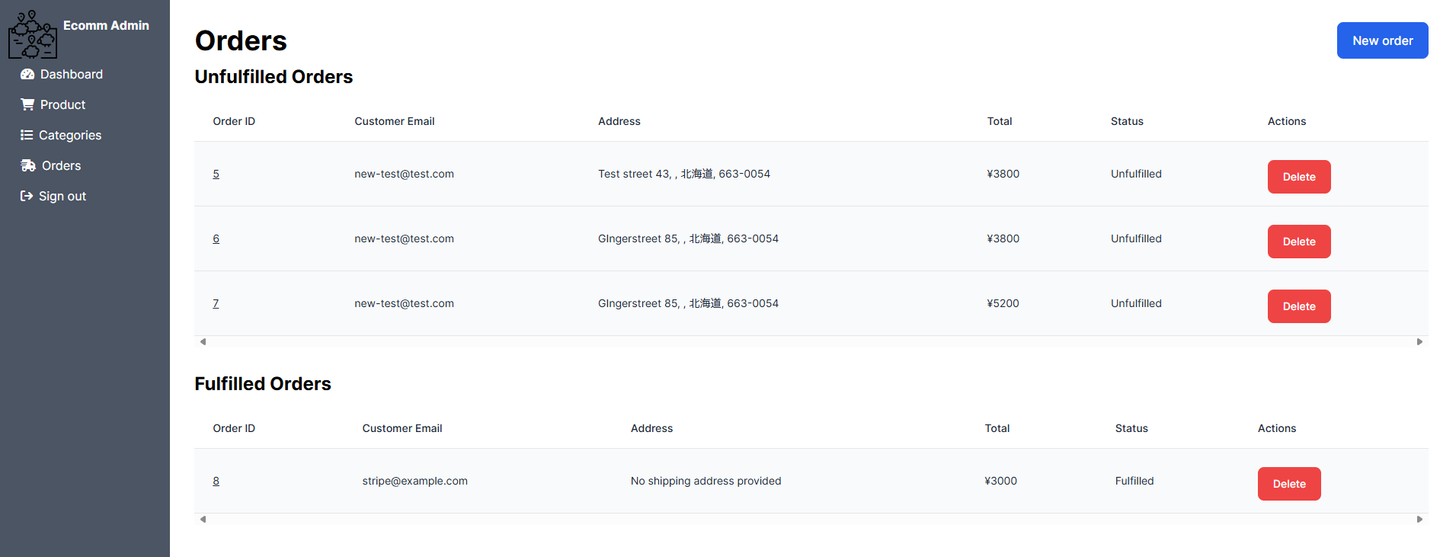Image resolution: width=1440 pixels, height=557 pixels.
Task: Delete unfulfilled order 7
Action: click(1298, 306)
